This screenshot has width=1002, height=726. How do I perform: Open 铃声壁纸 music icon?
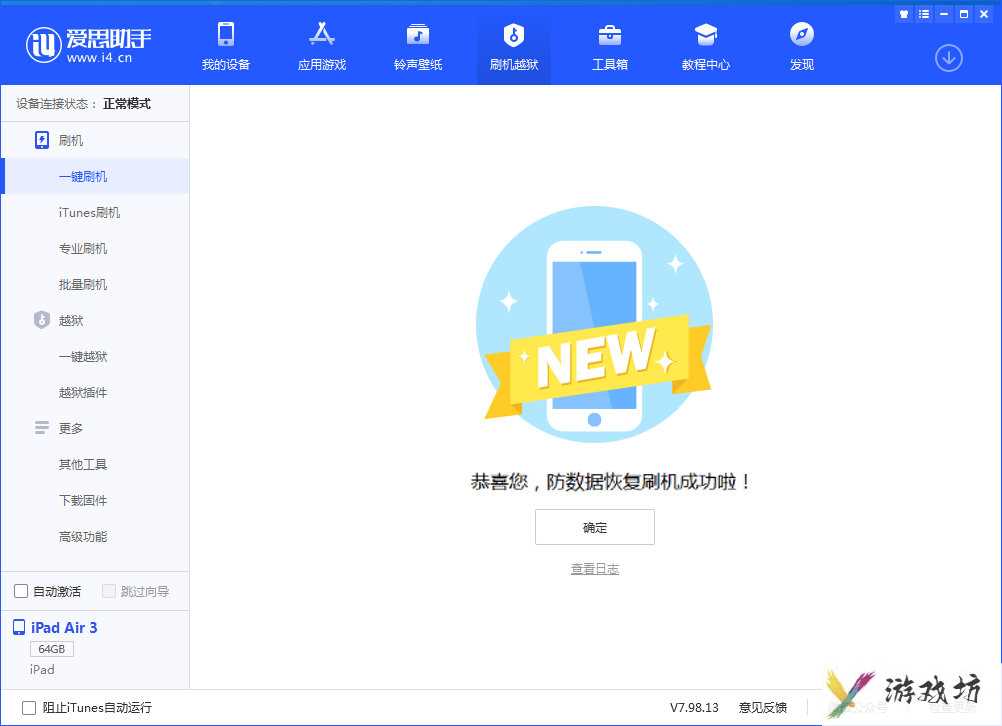418,35
